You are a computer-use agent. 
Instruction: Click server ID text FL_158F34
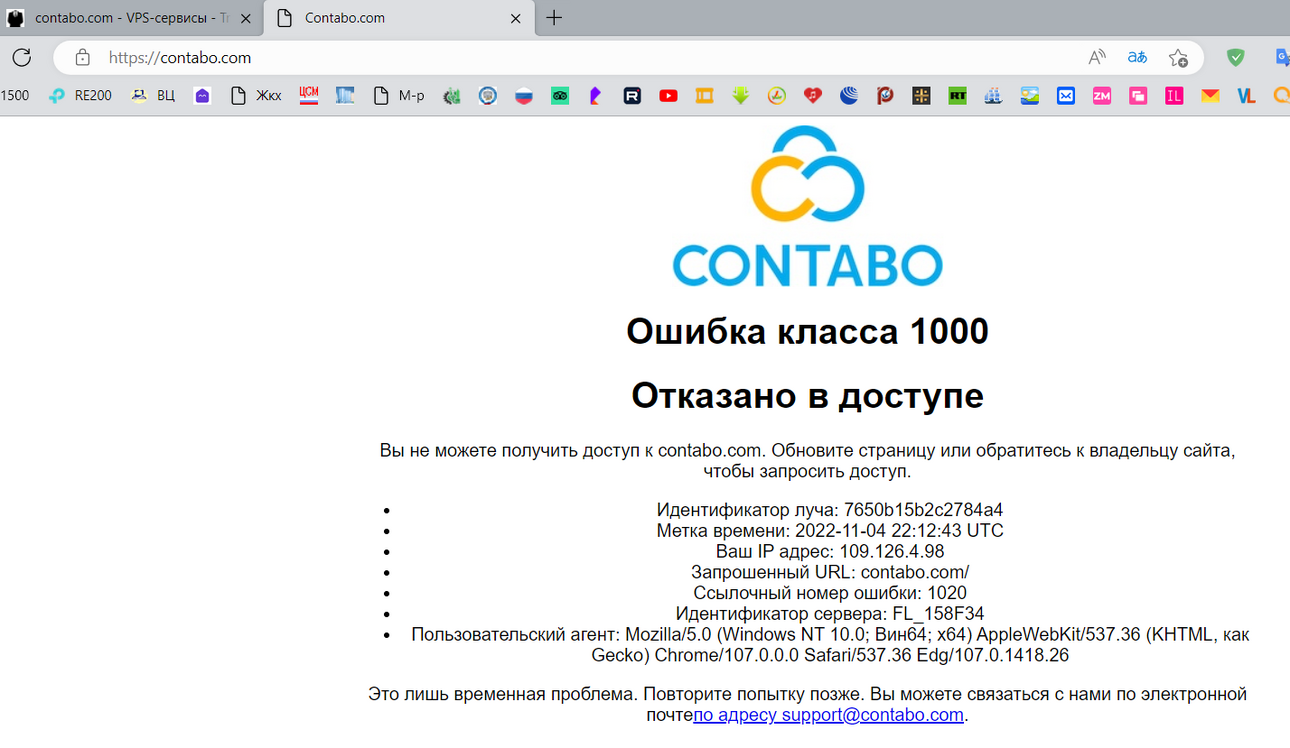pyautogui.click(x=939, y=614)
